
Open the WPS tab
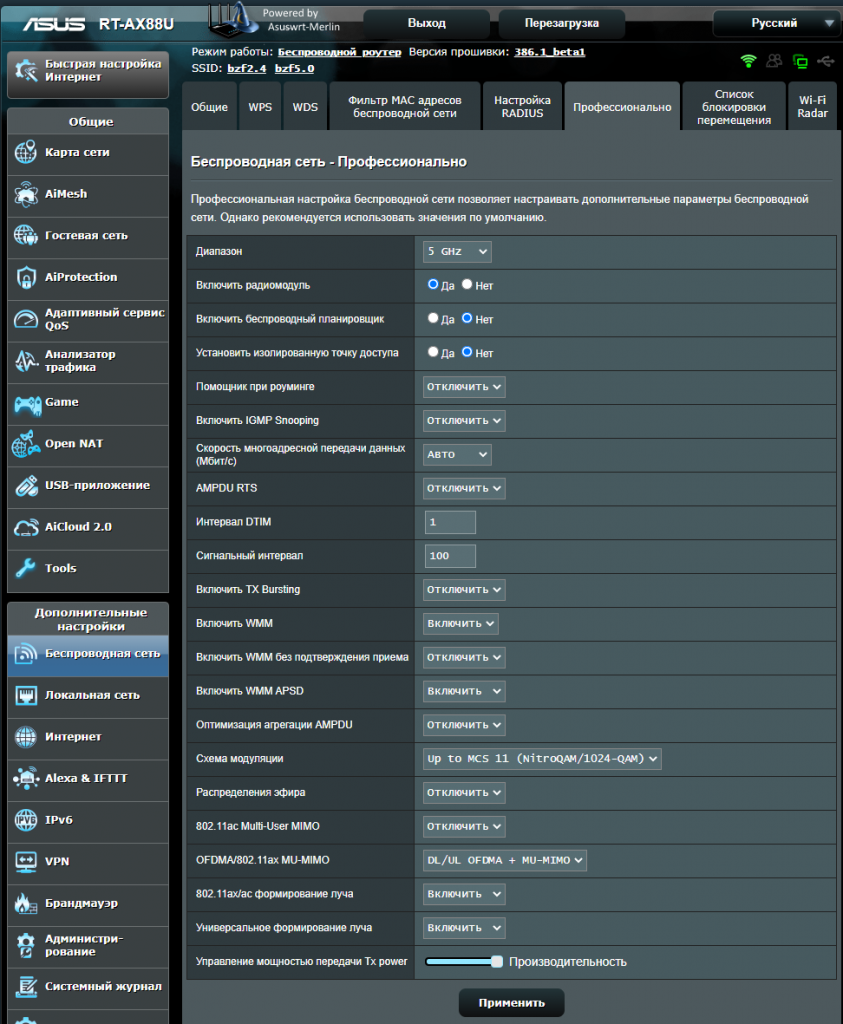tap(260, 106)
